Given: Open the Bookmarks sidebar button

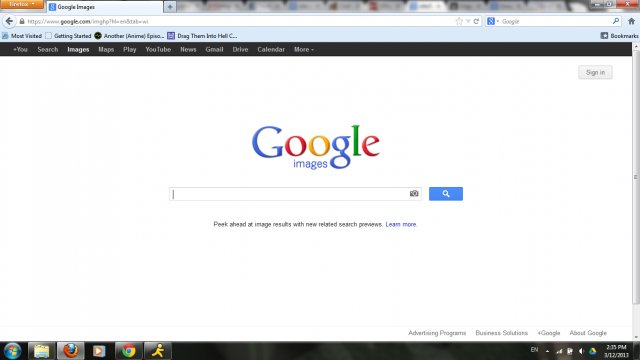Looking at the screenshot, I should click(619, 36).
